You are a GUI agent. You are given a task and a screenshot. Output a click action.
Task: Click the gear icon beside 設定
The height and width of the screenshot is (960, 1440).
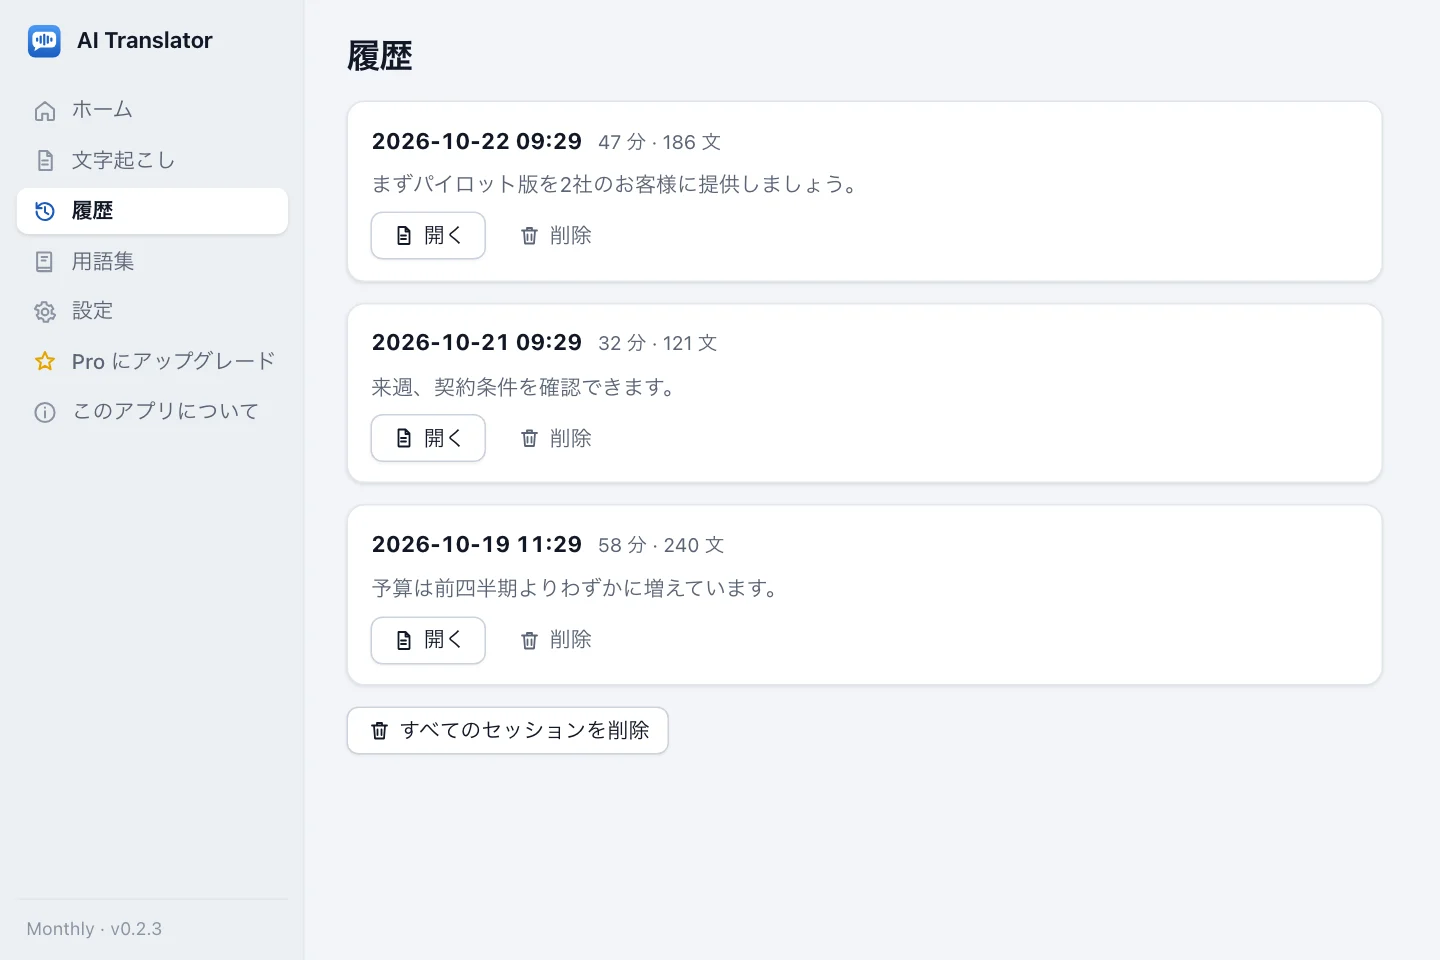(45, 312)
